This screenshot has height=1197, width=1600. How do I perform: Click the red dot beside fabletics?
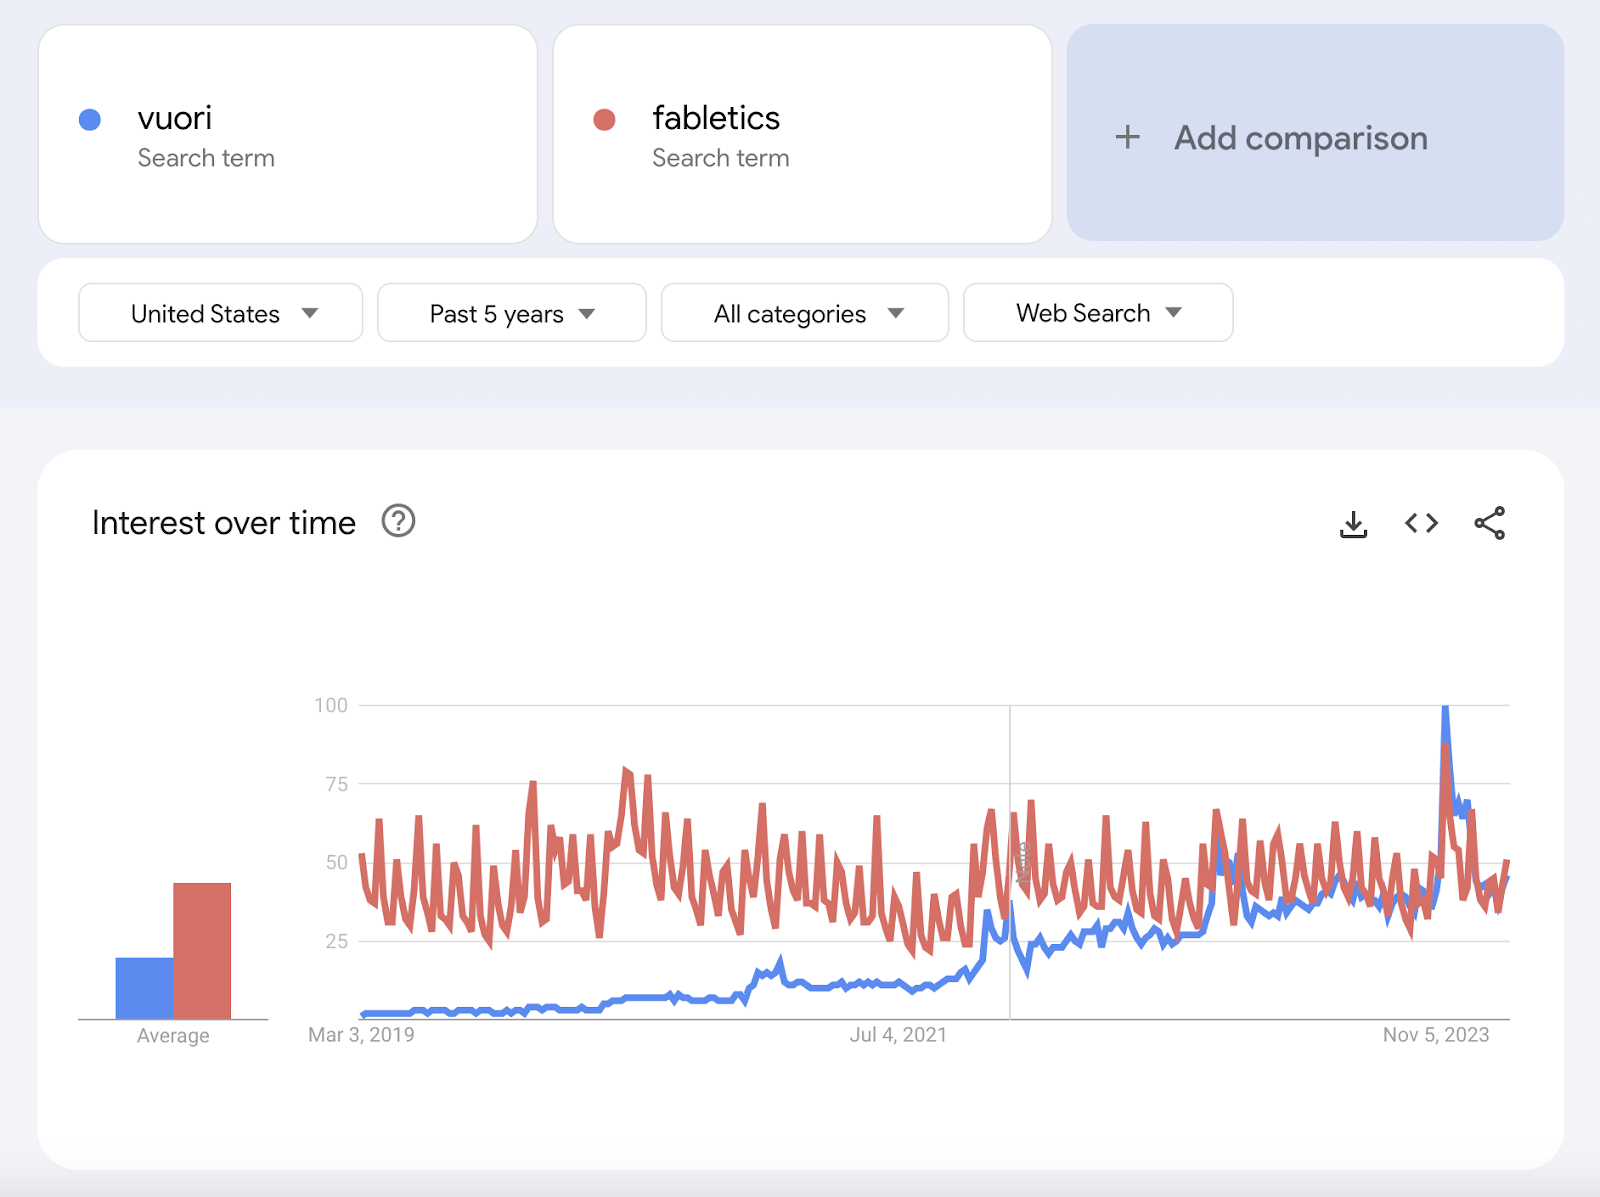pyautogui.click(x=604, y=120)
